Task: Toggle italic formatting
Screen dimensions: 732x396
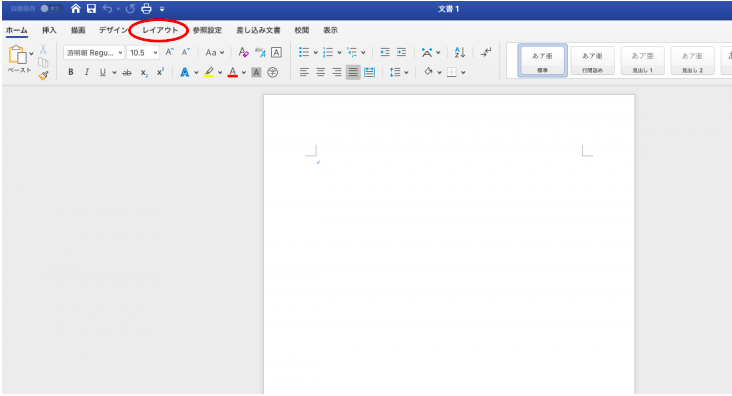Action: coord(87,72)
